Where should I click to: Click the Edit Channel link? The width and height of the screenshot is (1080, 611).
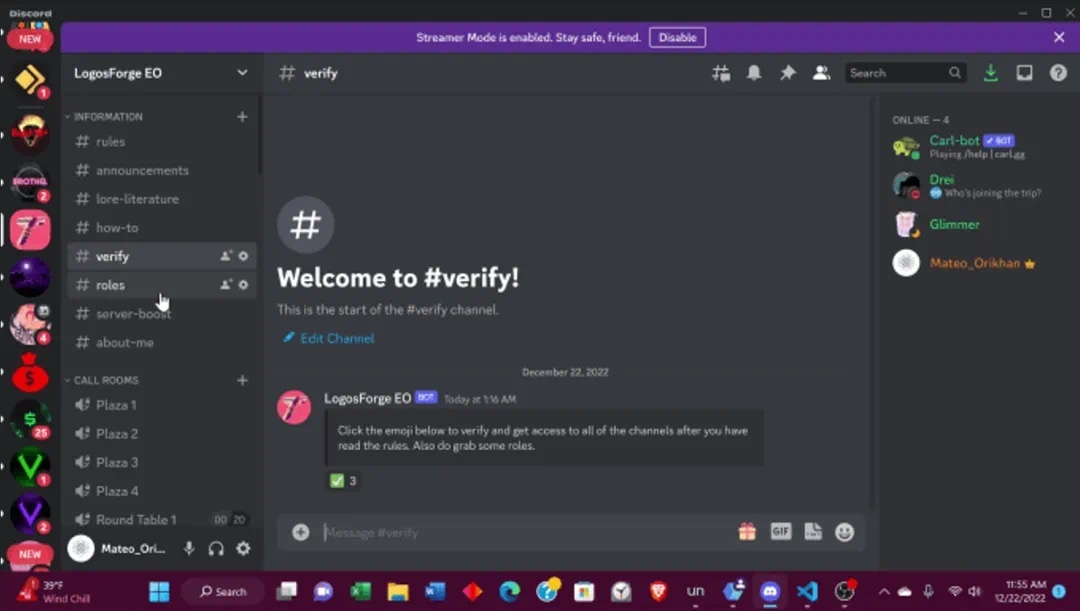coord(329,338)
